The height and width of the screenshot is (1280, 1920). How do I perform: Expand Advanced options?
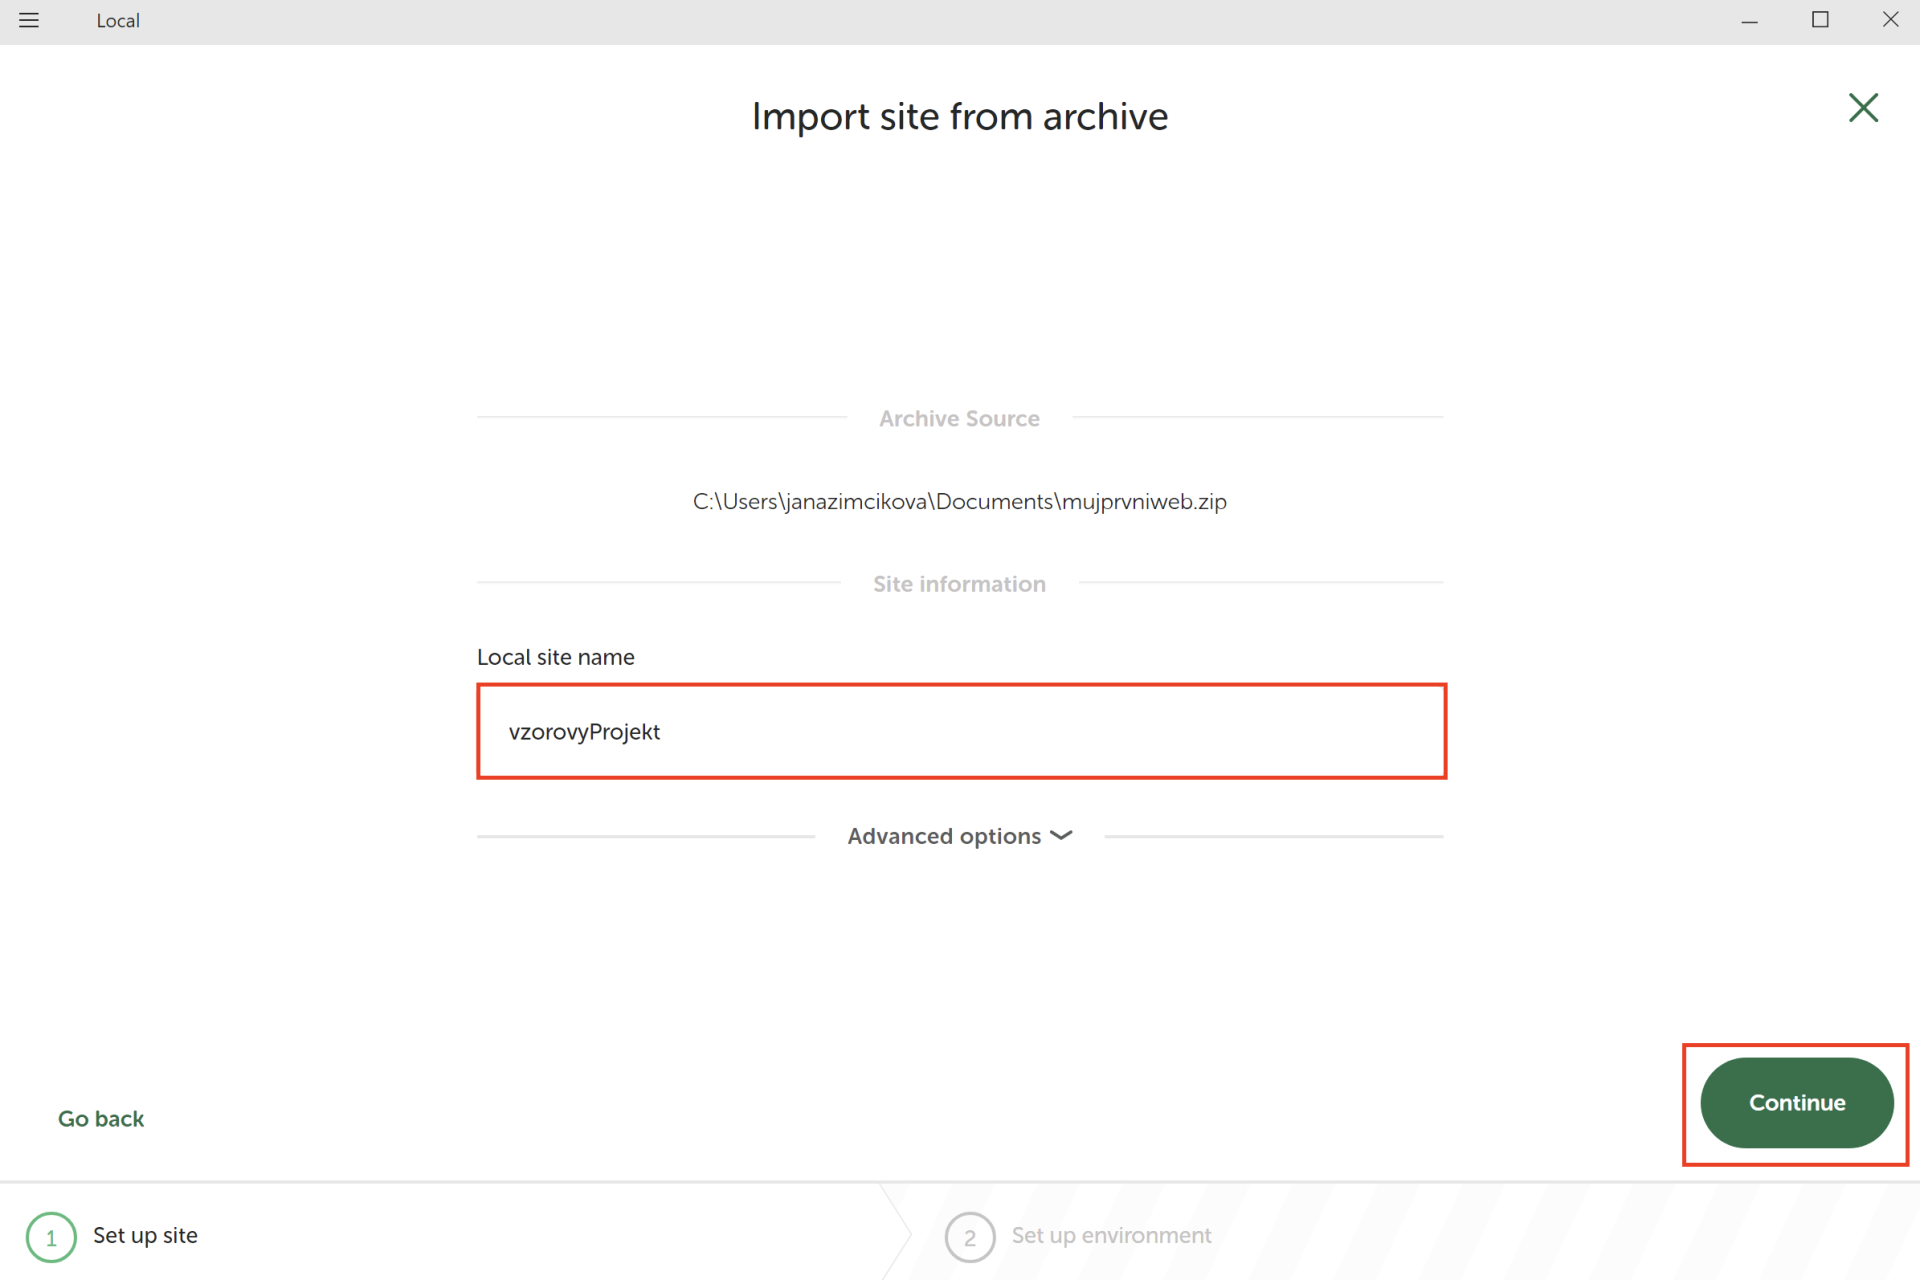pyautogui.click(x=944, y=836)
